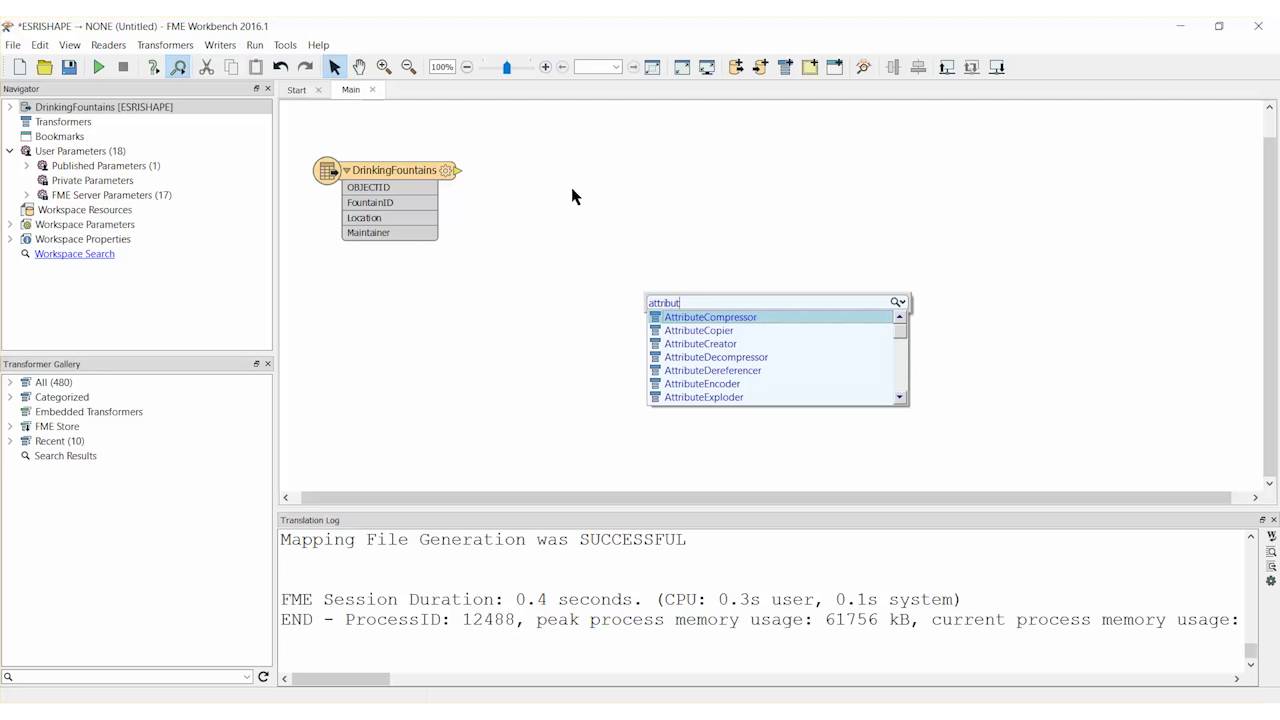This screenshot has height=720, width=1280.
Task: Open the Writers menu
Action: 220,45
